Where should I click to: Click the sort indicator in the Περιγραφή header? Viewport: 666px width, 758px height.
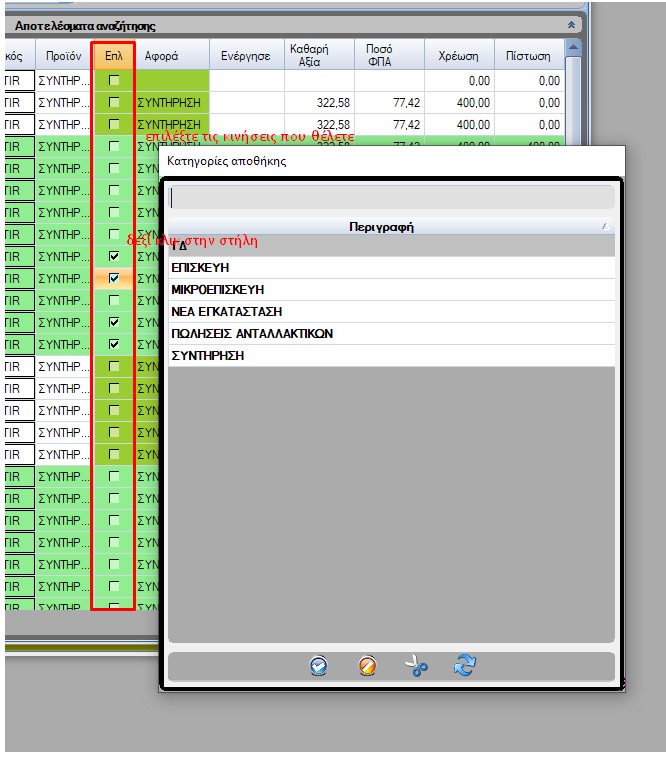[x=604, y=227]
